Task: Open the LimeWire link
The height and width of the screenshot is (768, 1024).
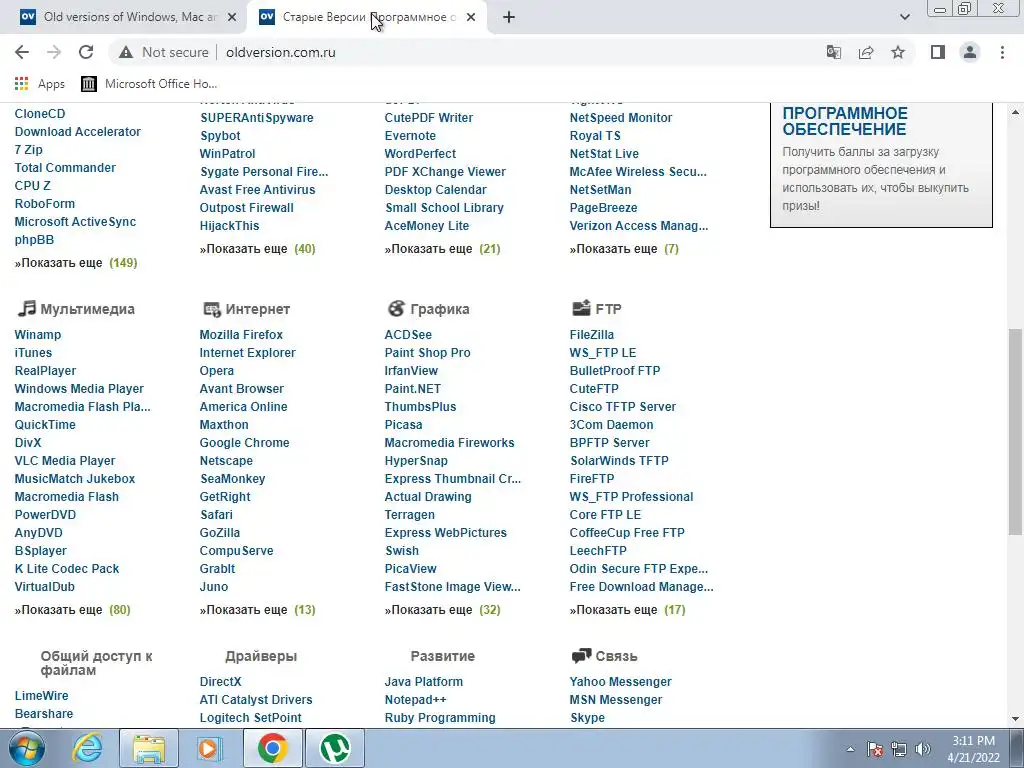Action: (x=41, y=696)
